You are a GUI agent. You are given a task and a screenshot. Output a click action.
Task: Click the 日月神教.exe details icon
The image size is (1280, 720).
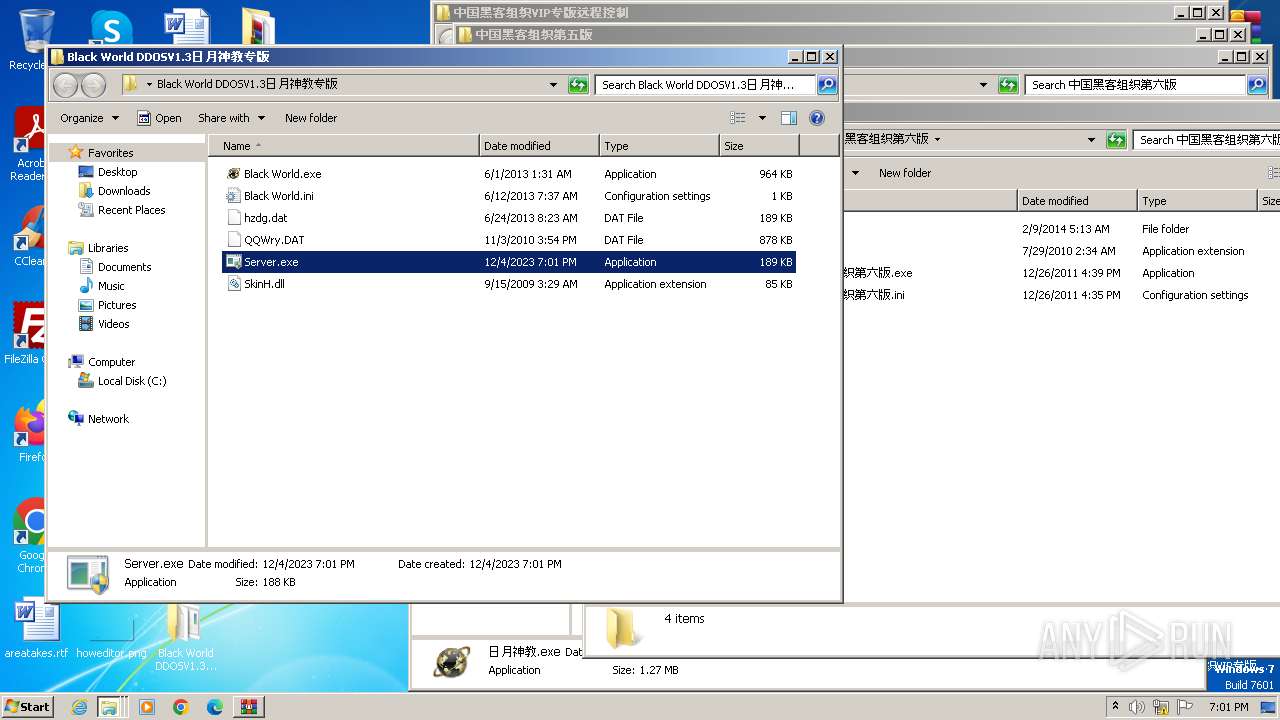click(452, 661)
